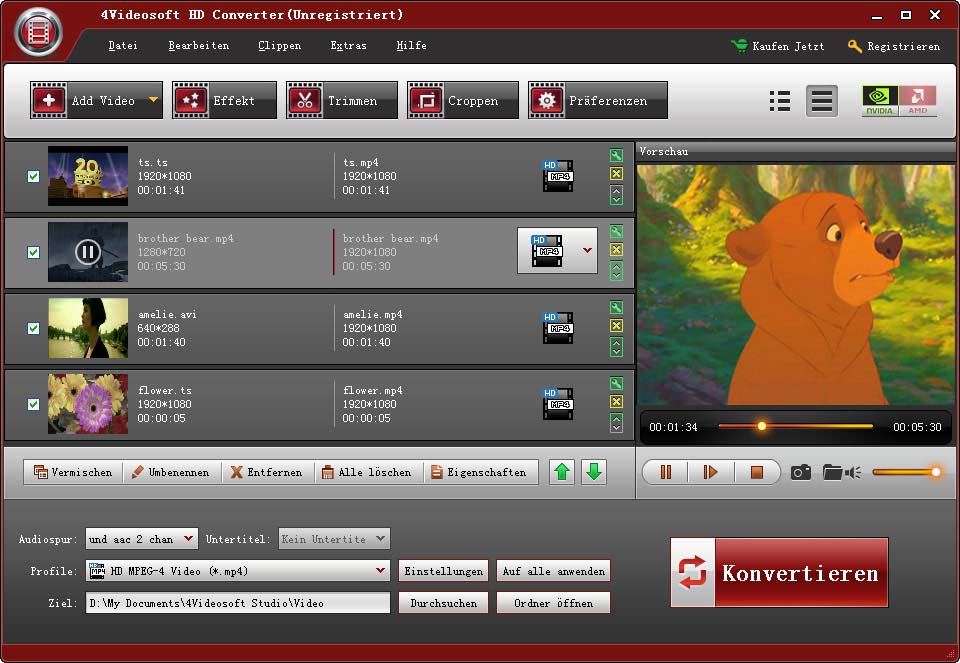Expand the Add Video dropdown arrow
This screenshot has height=663, width=960.
tap(153, 100)
